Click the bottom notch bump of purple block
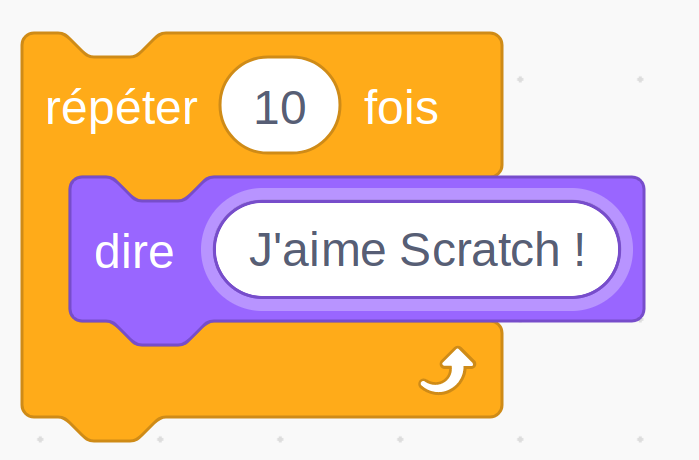699x460 pixels. pos(159,334)
